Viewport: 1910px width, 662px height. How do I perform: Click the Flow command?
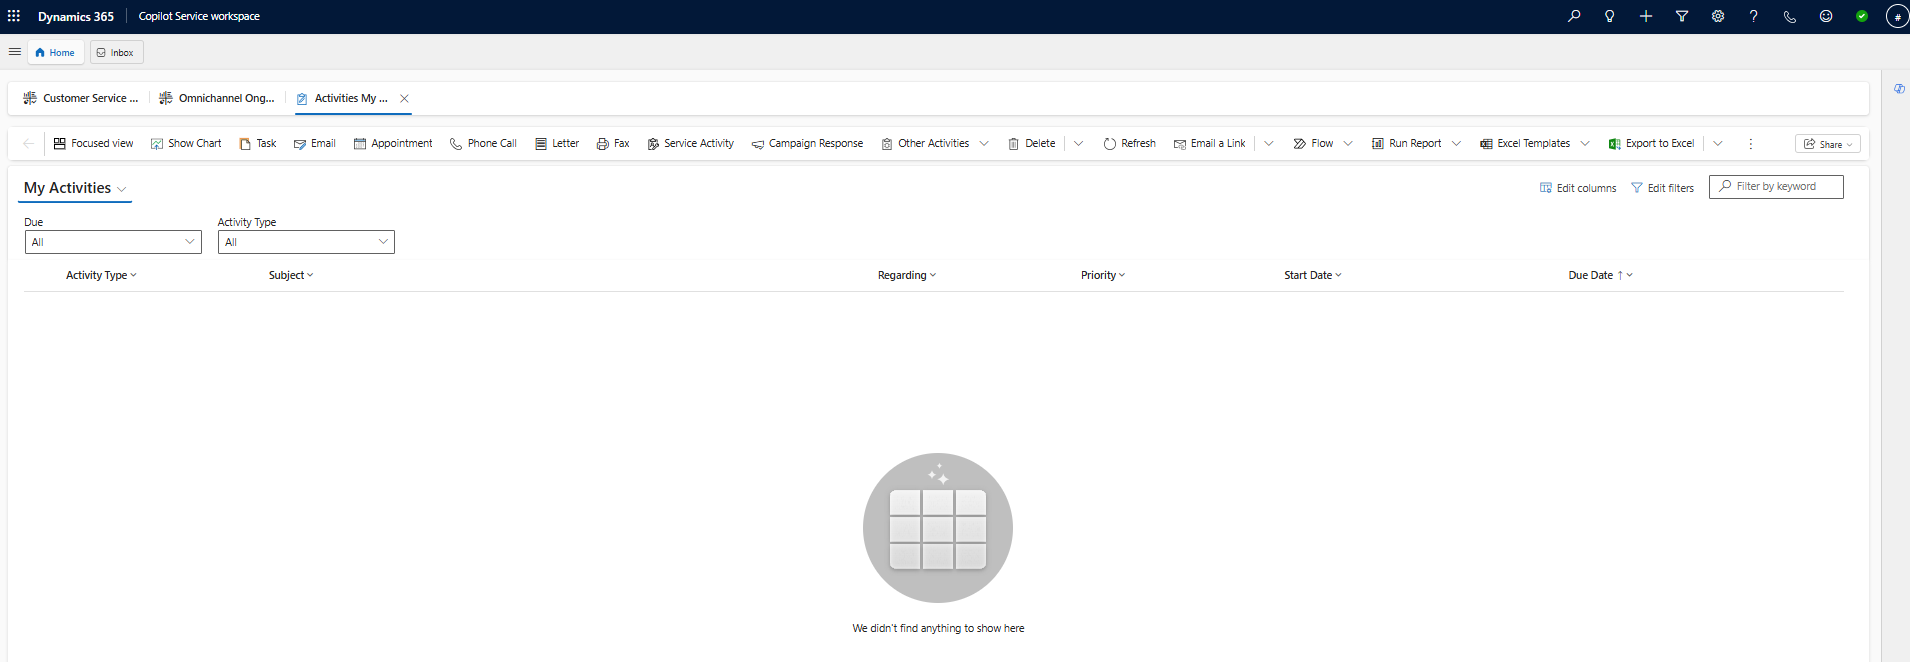tap(1313, 144)
